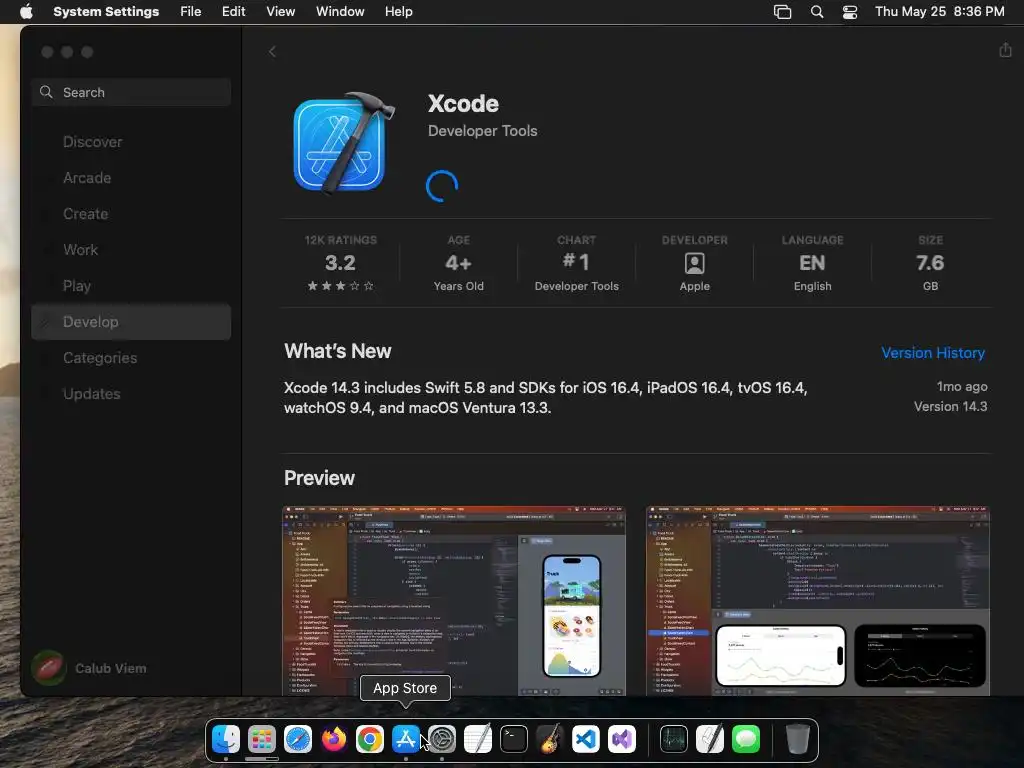Click the Version 14.3 text
1024x768 pixels.
tap(950, 406)
